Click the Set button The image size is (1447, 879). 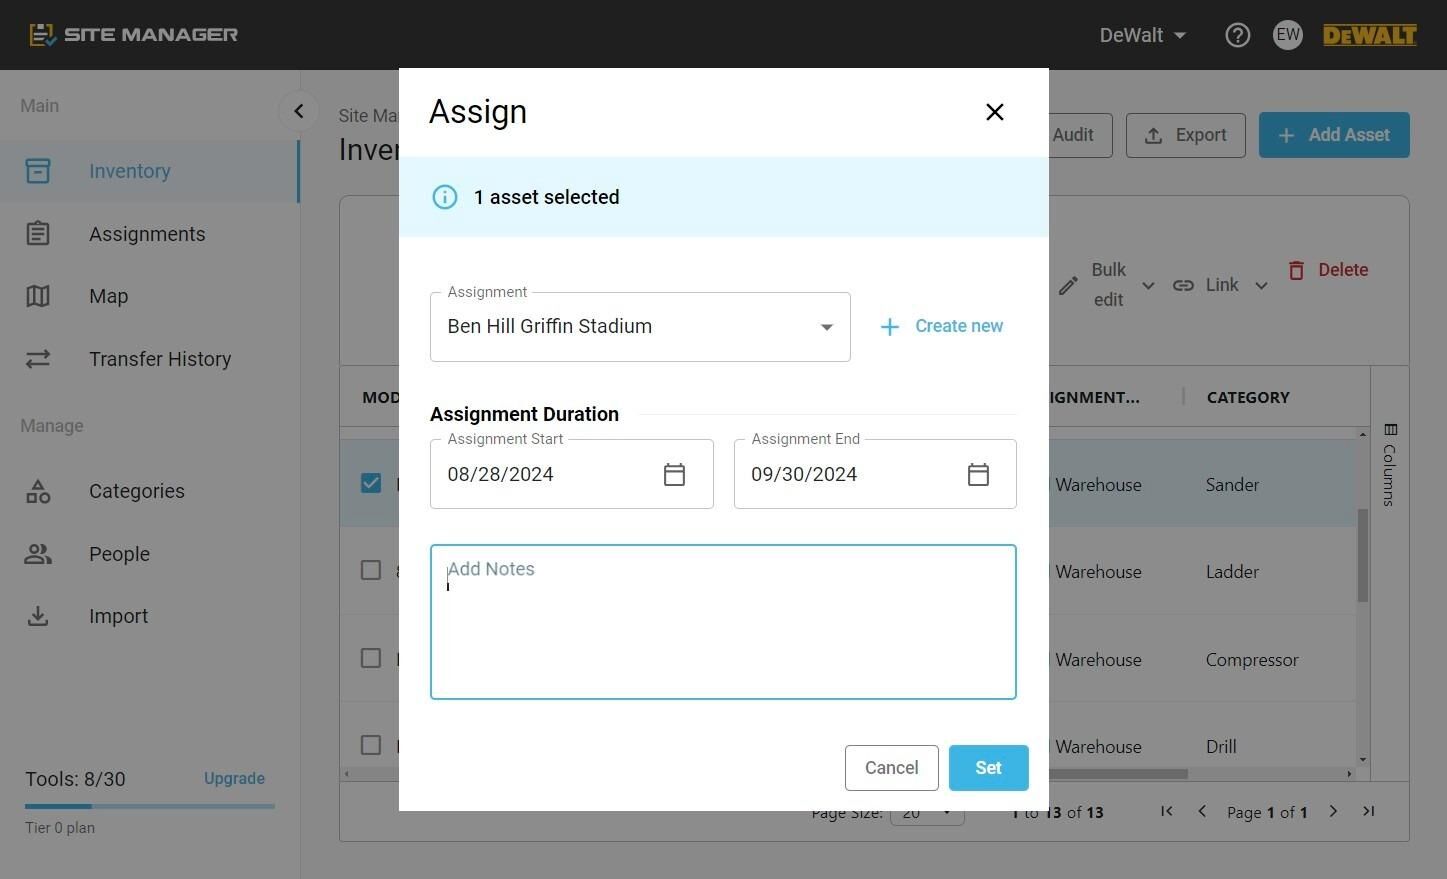click(988, 768)
